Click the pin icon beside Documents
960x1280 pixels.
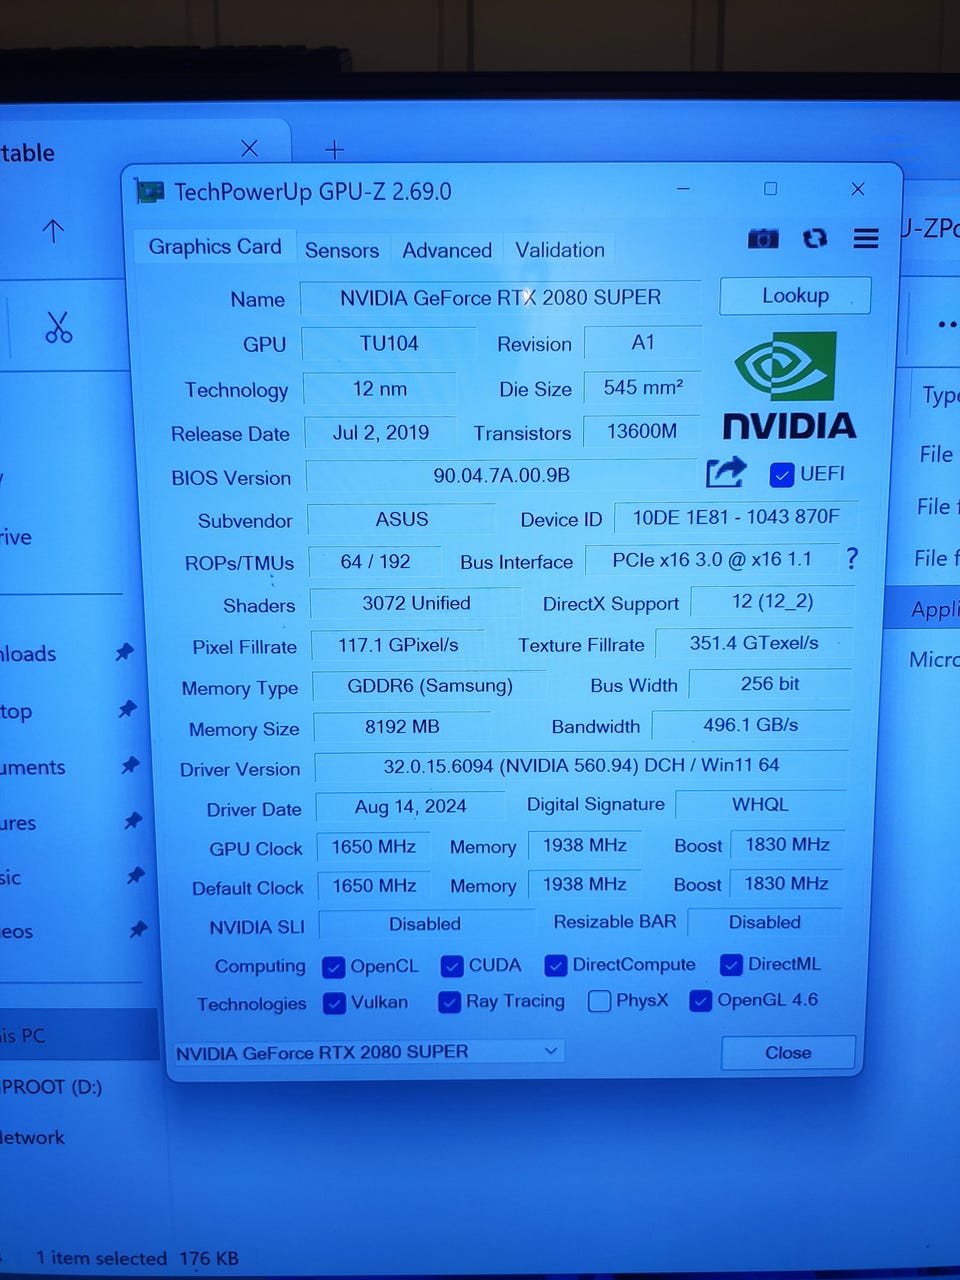point(130,765)
